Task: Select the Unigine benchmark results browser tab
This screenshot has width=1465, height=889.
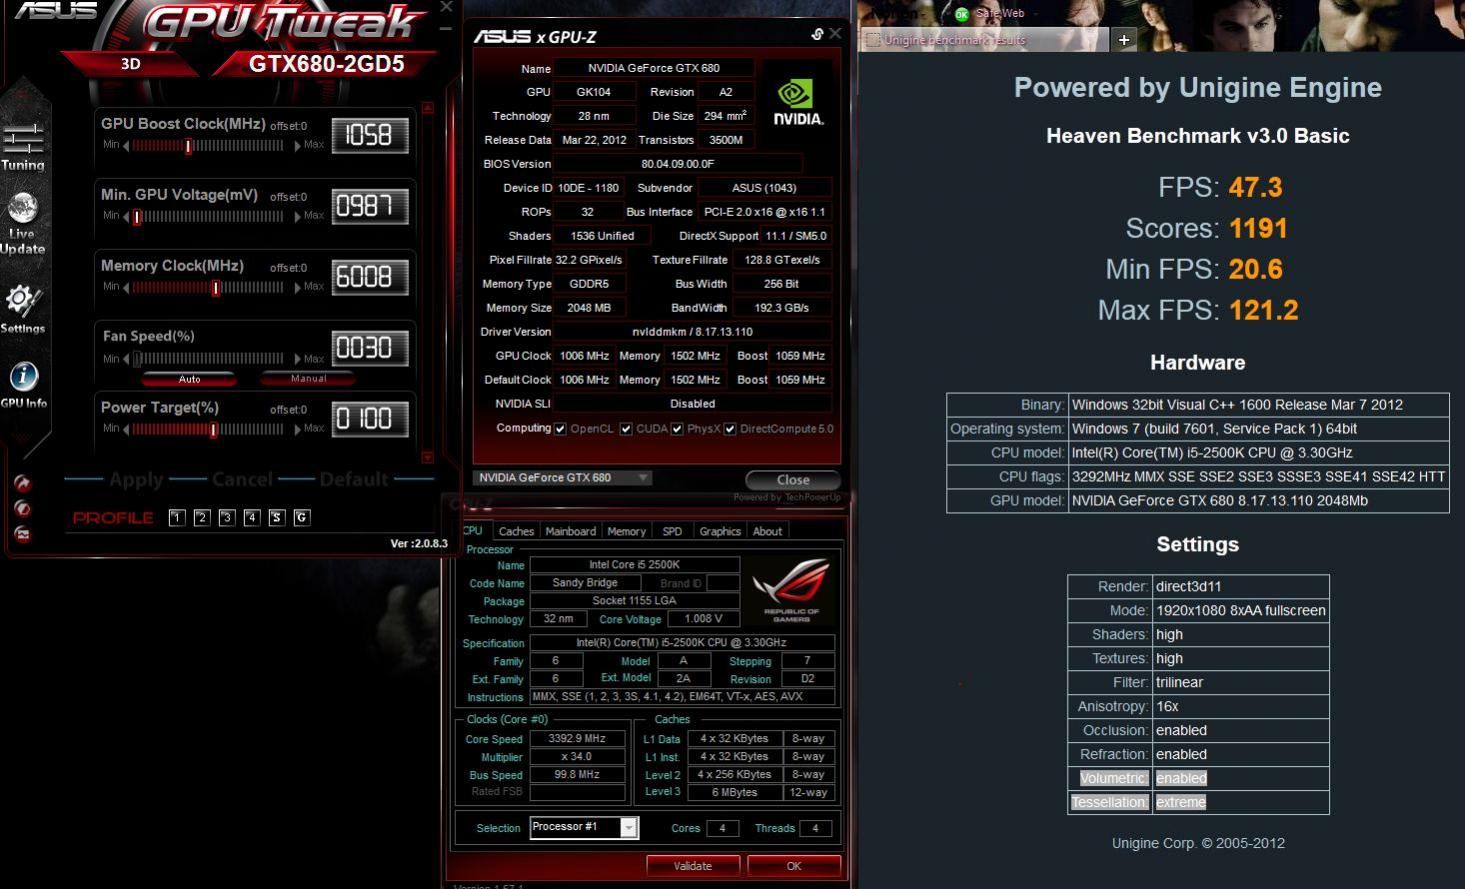Action: point(984,40)
